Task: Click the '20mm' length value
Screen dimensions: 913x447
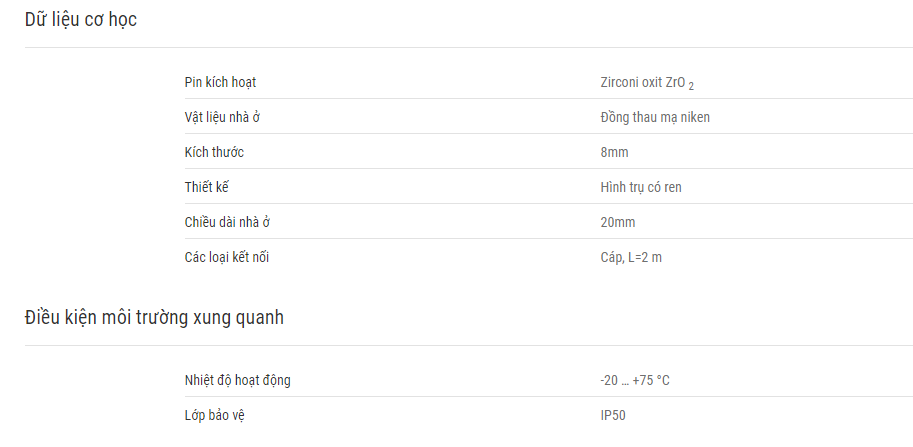Action: [618, 222]
